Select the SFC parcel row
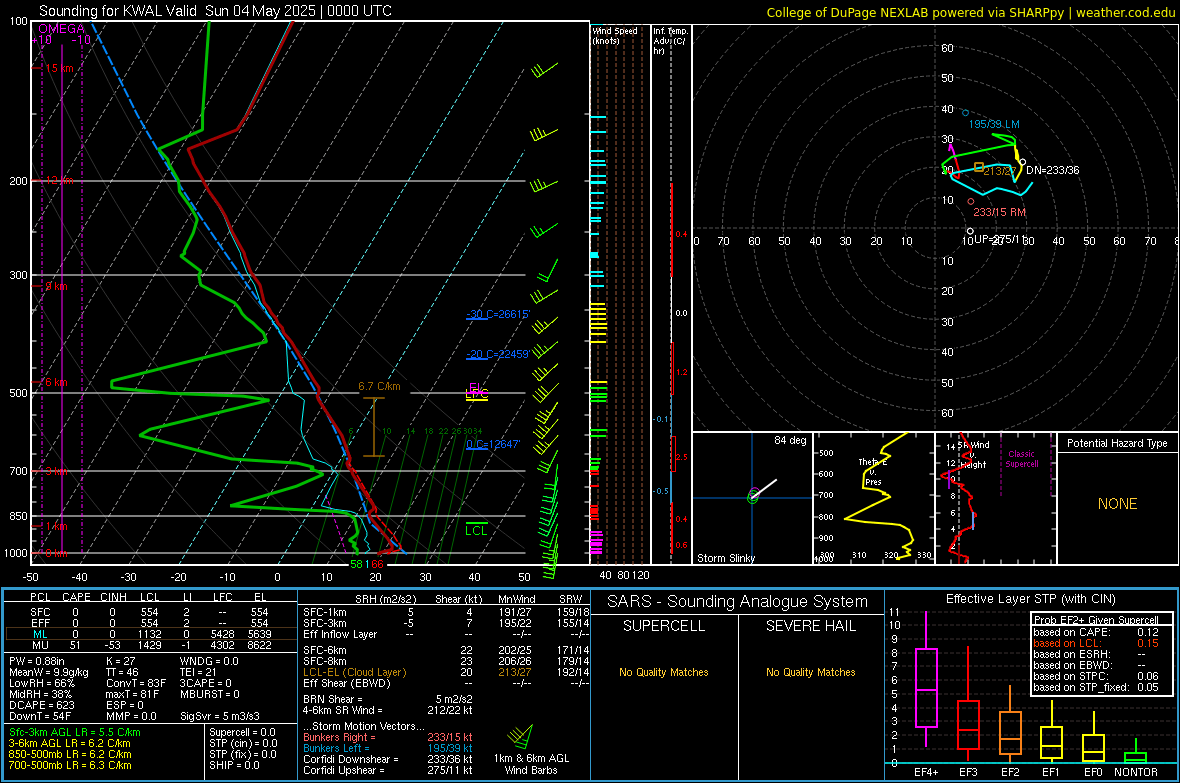The image size is (1180, 783). 150,612
